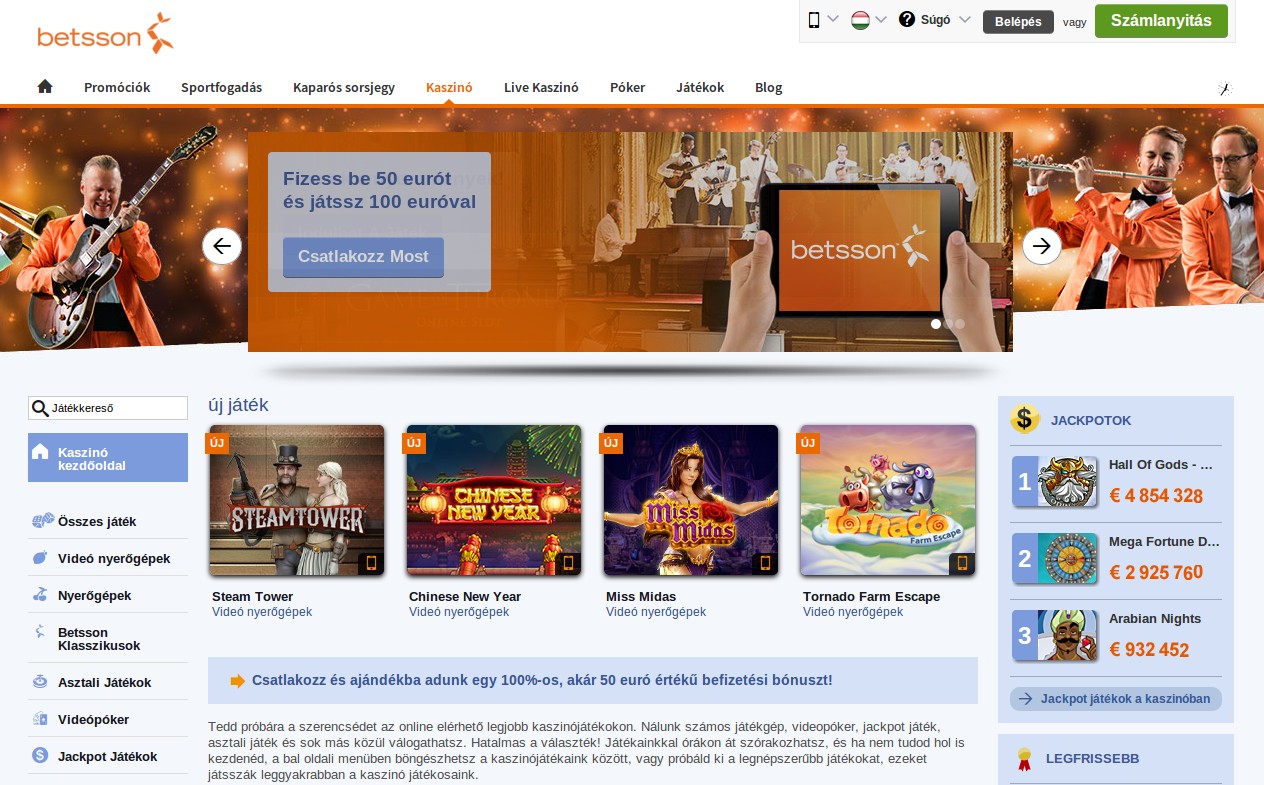Viewport: 1264px width, 785px height.
Task: Click the mobile icon on Steam Tower tile
Action: coord(371,563)
